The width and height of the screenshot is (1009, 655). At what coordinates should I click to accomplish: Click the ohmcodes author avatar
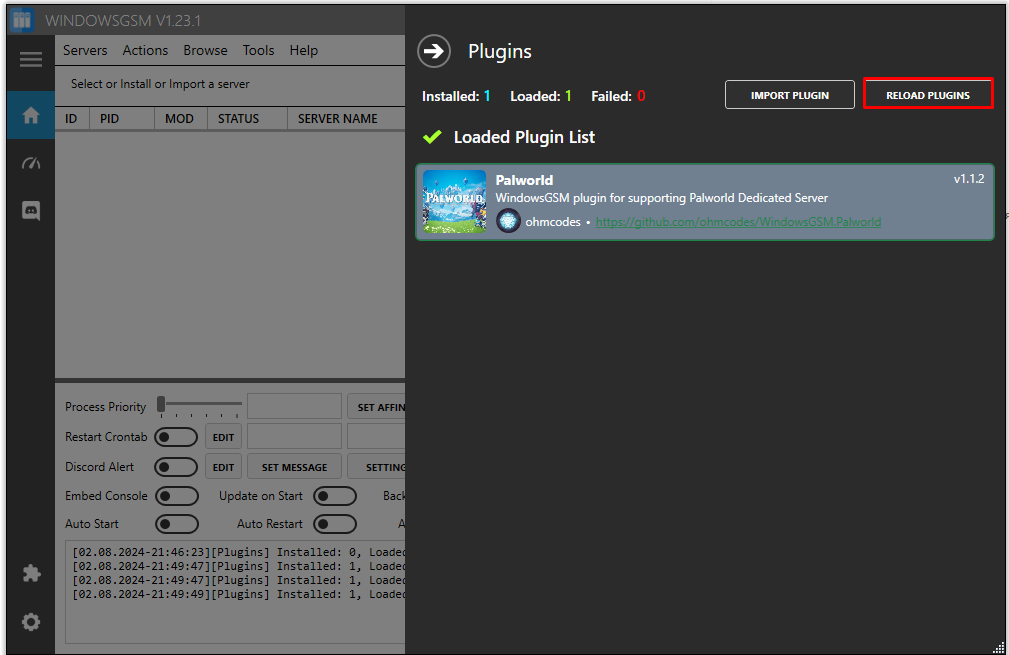click(508, 221)
